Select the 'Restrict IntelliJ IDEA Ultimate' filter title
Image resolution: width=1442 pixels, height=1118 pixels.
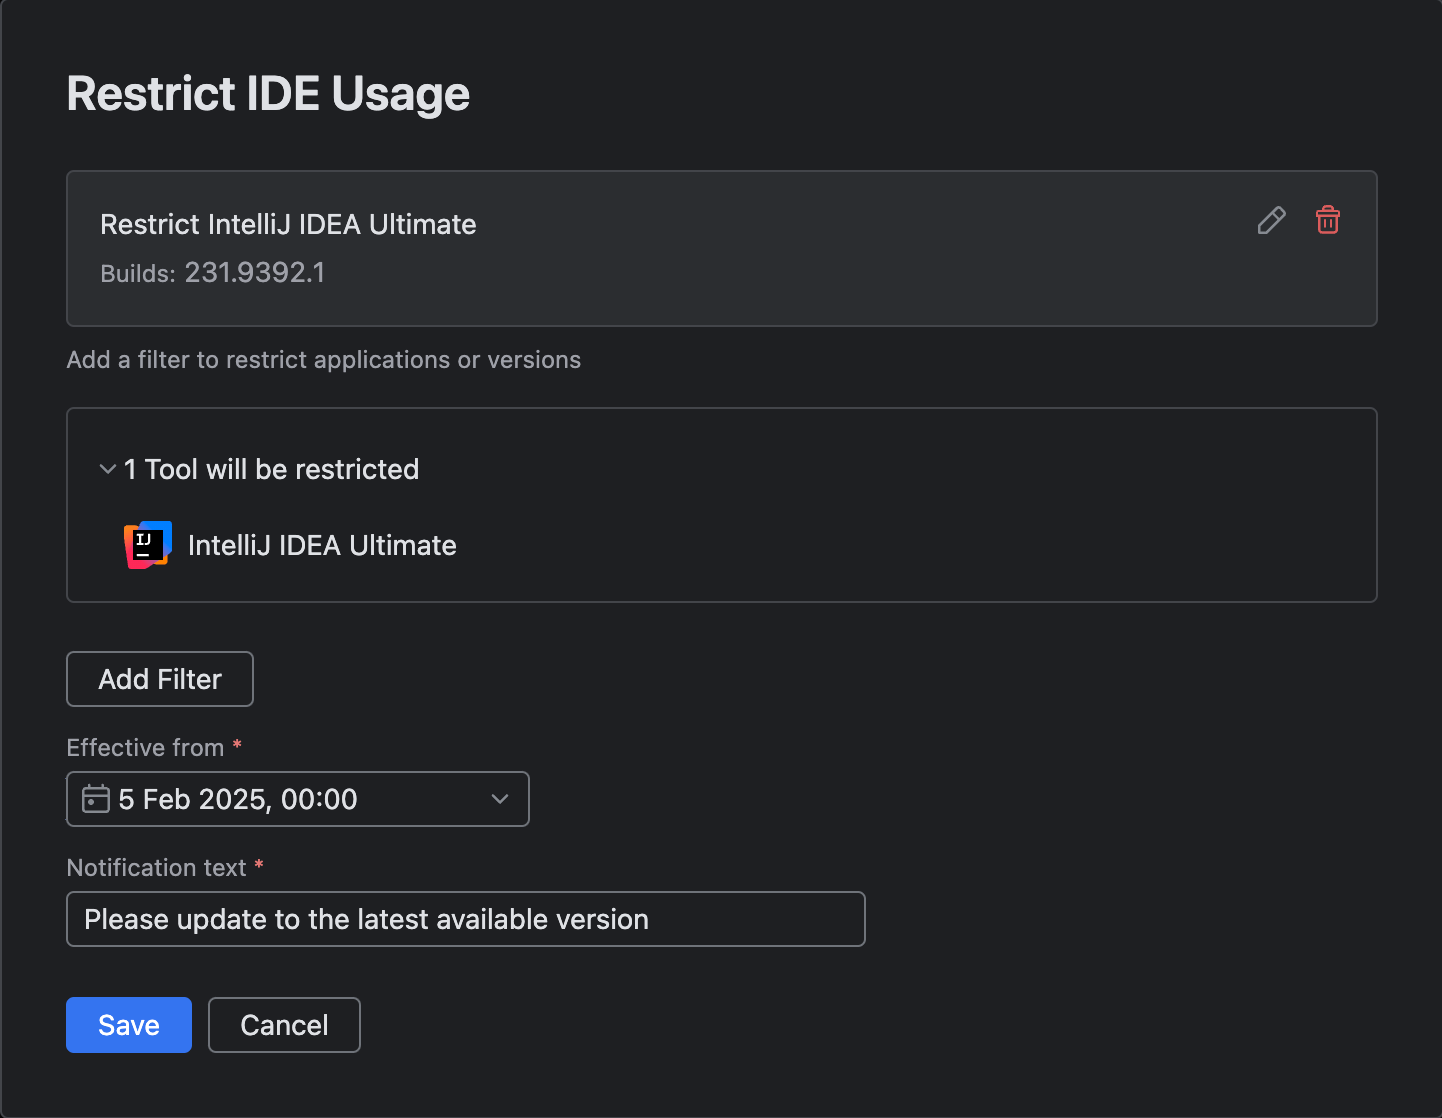coord(288,224)
